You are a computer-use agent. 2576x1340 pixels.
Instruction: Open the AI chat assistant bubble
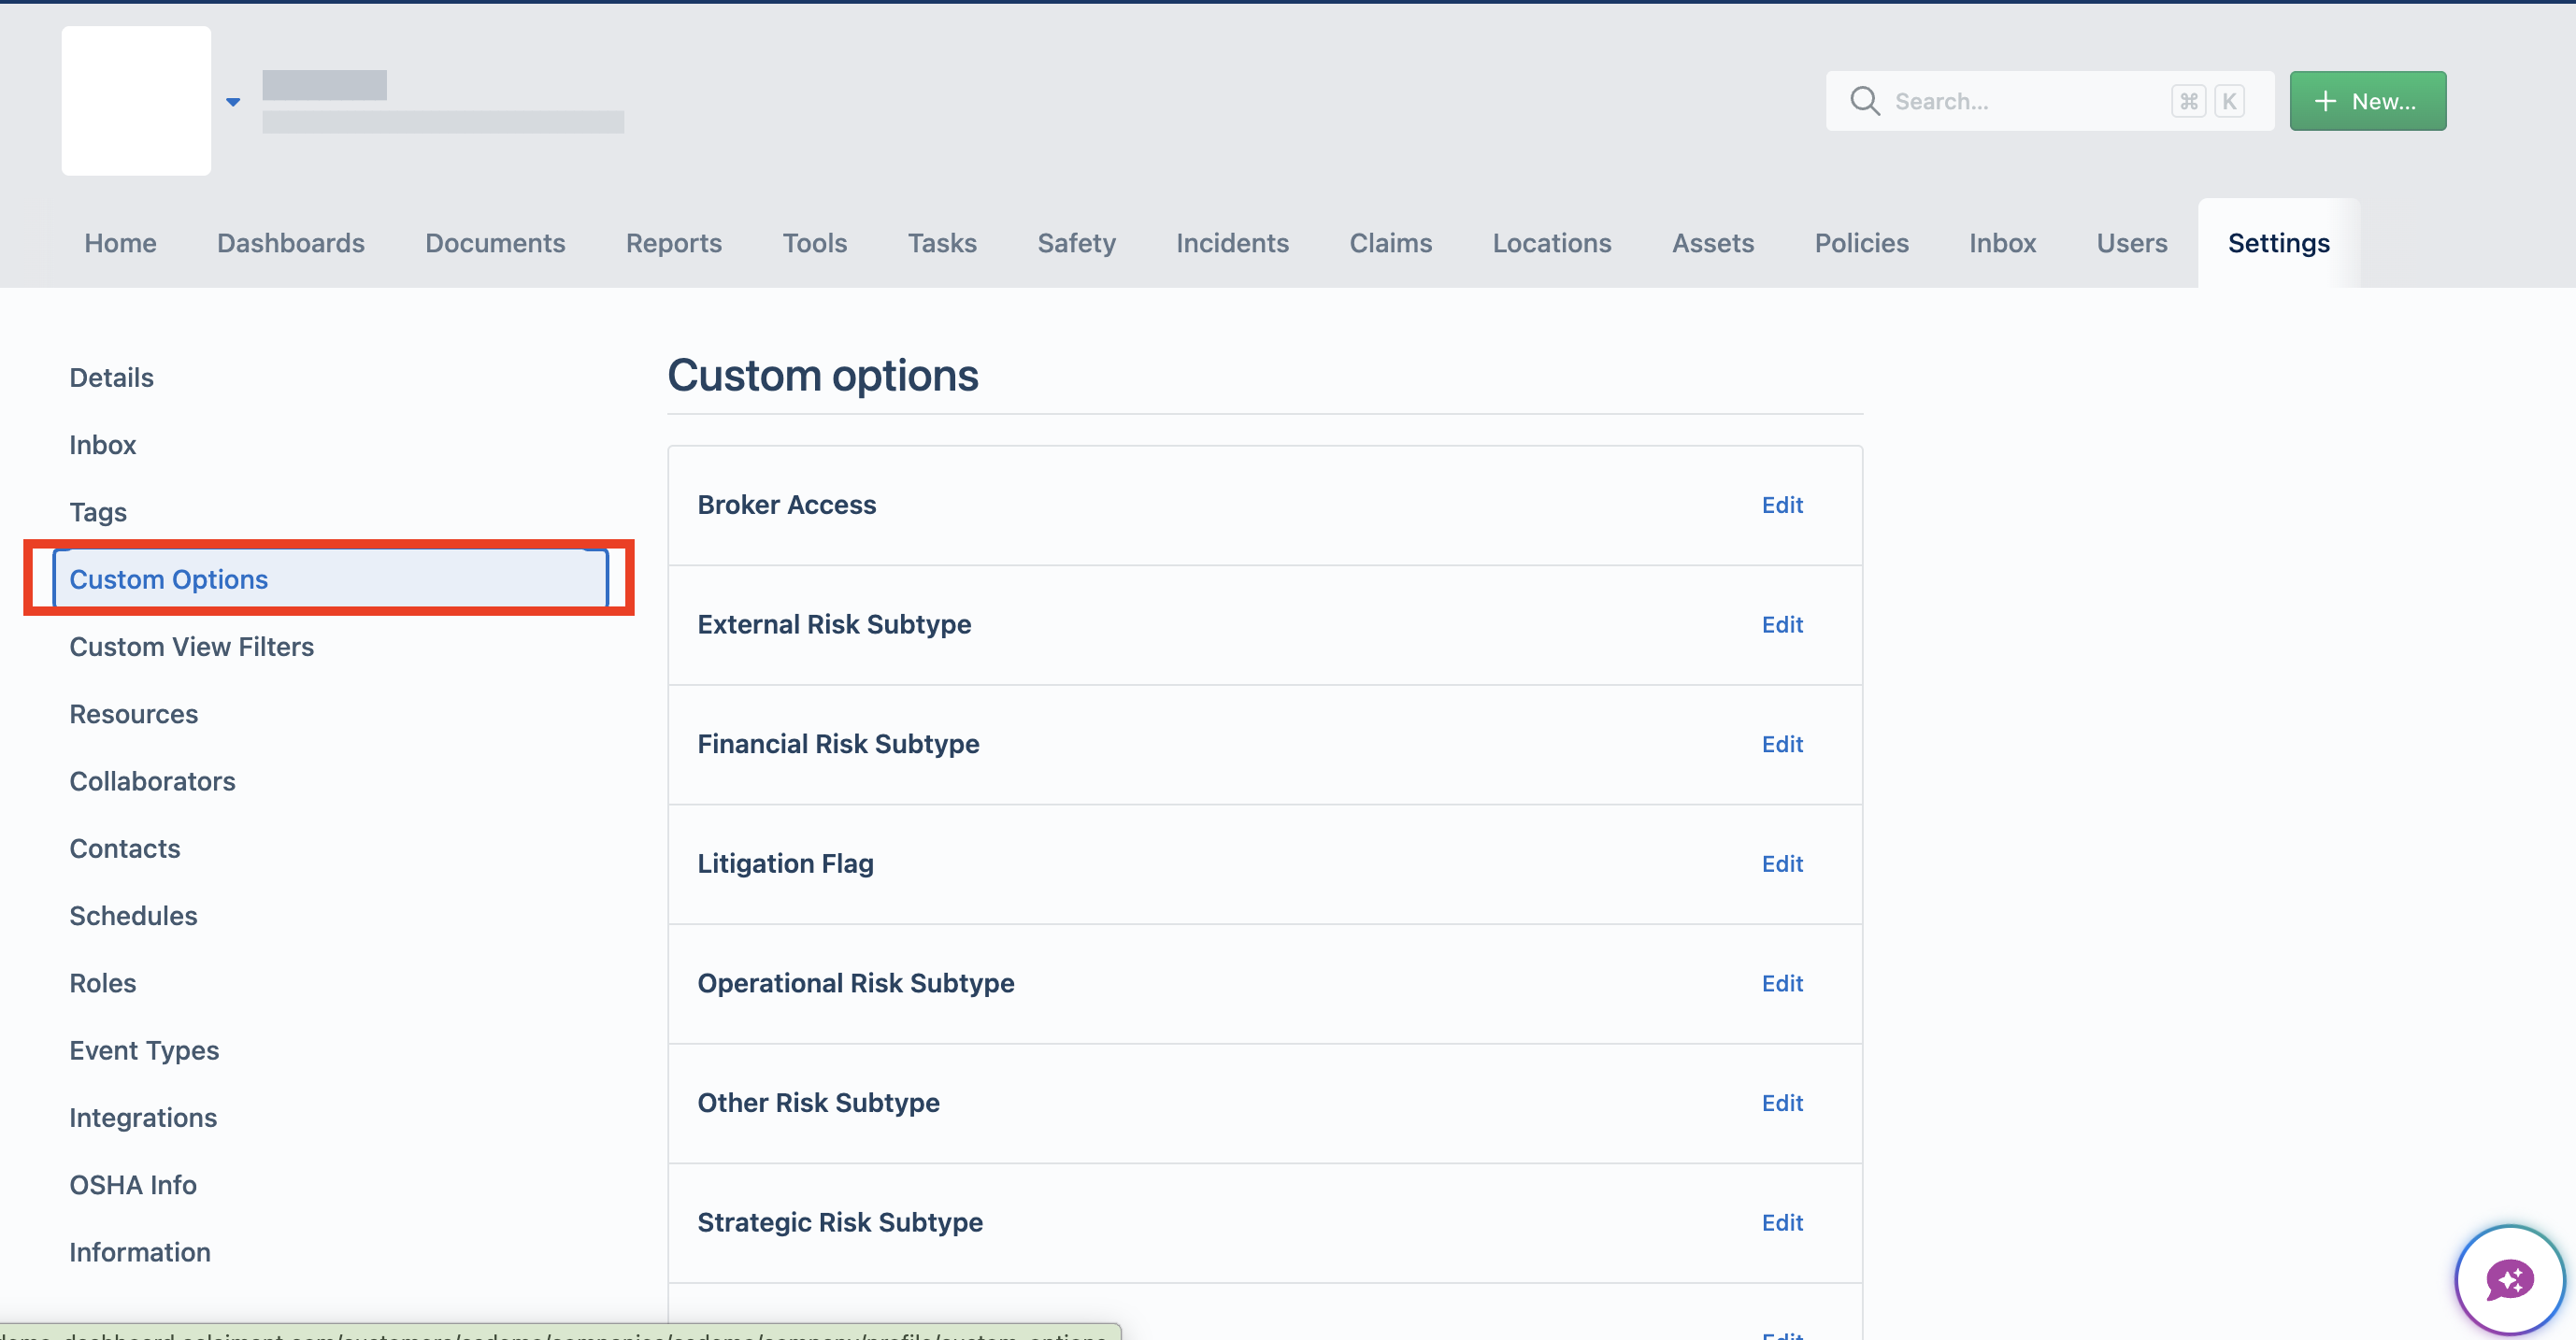tap(2509, 1279)
